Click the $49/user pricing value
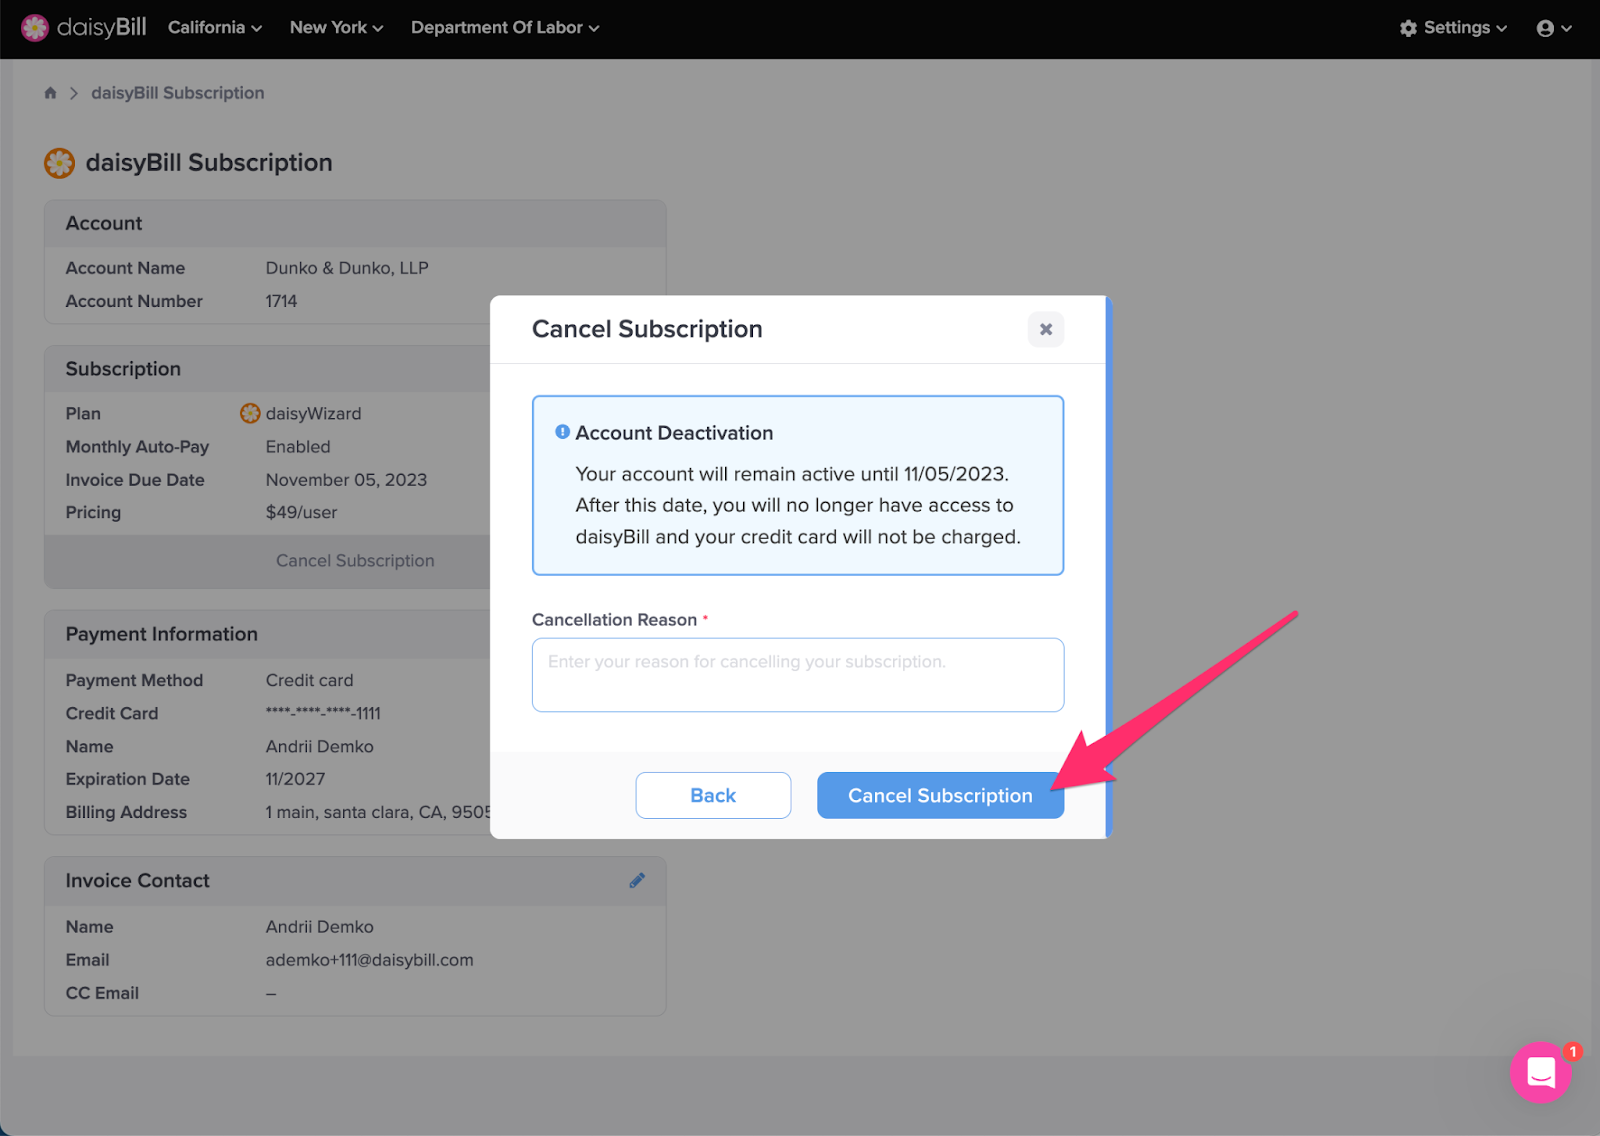Screen dimensions: 1600x1136 pos(301,512)
